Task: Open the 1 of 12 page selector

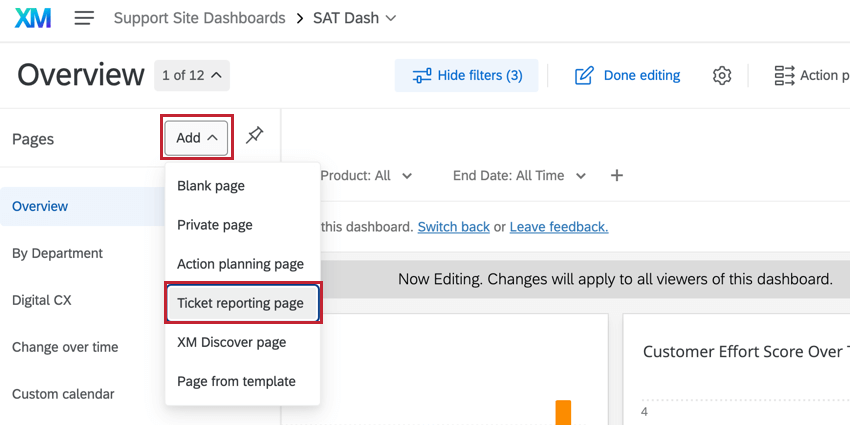Action: pyautogui.click(x=192, y=75)
